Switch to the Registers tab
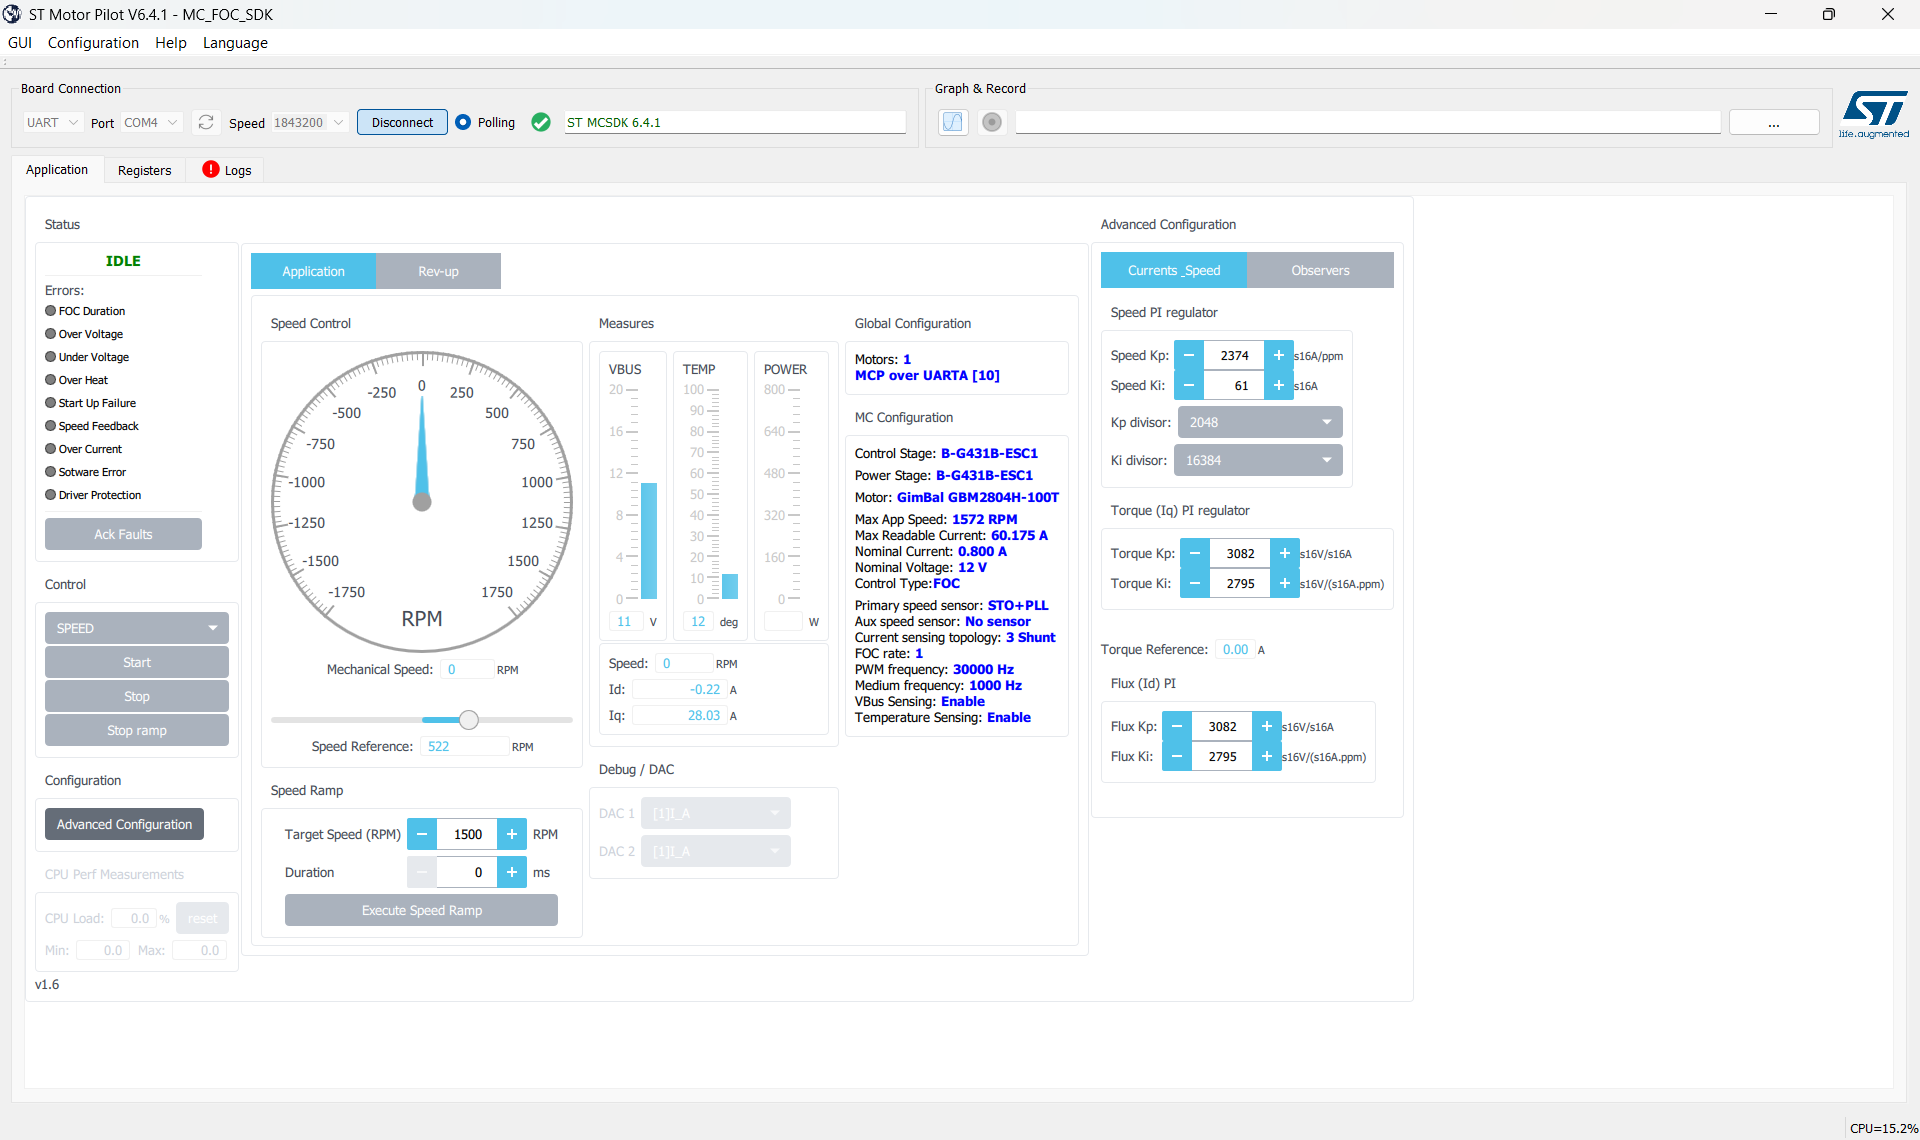This screenshot has height=1140, width=1920. click(144, 170)
